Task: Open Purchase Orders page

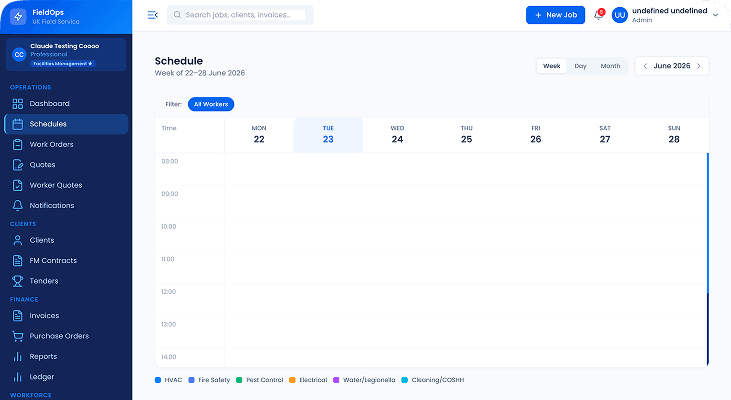Action: tap(66, 336)
